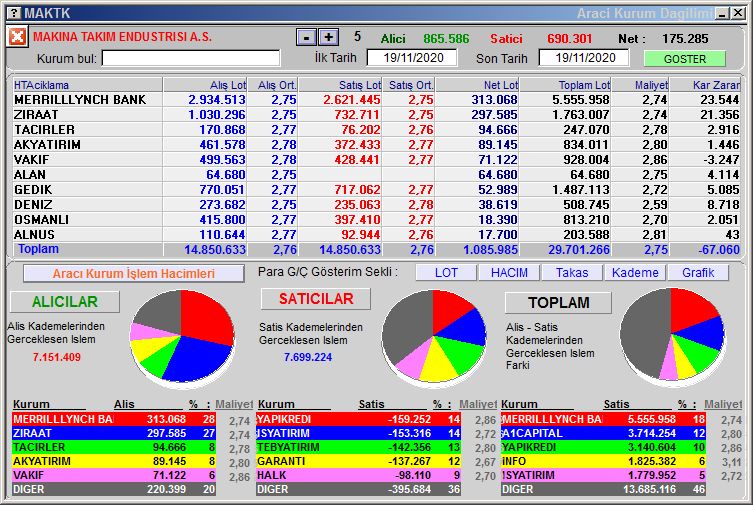Viewport: 753px width, 505px height.
Task: Click the Toplam summary row label
Action: coord(38,249)
